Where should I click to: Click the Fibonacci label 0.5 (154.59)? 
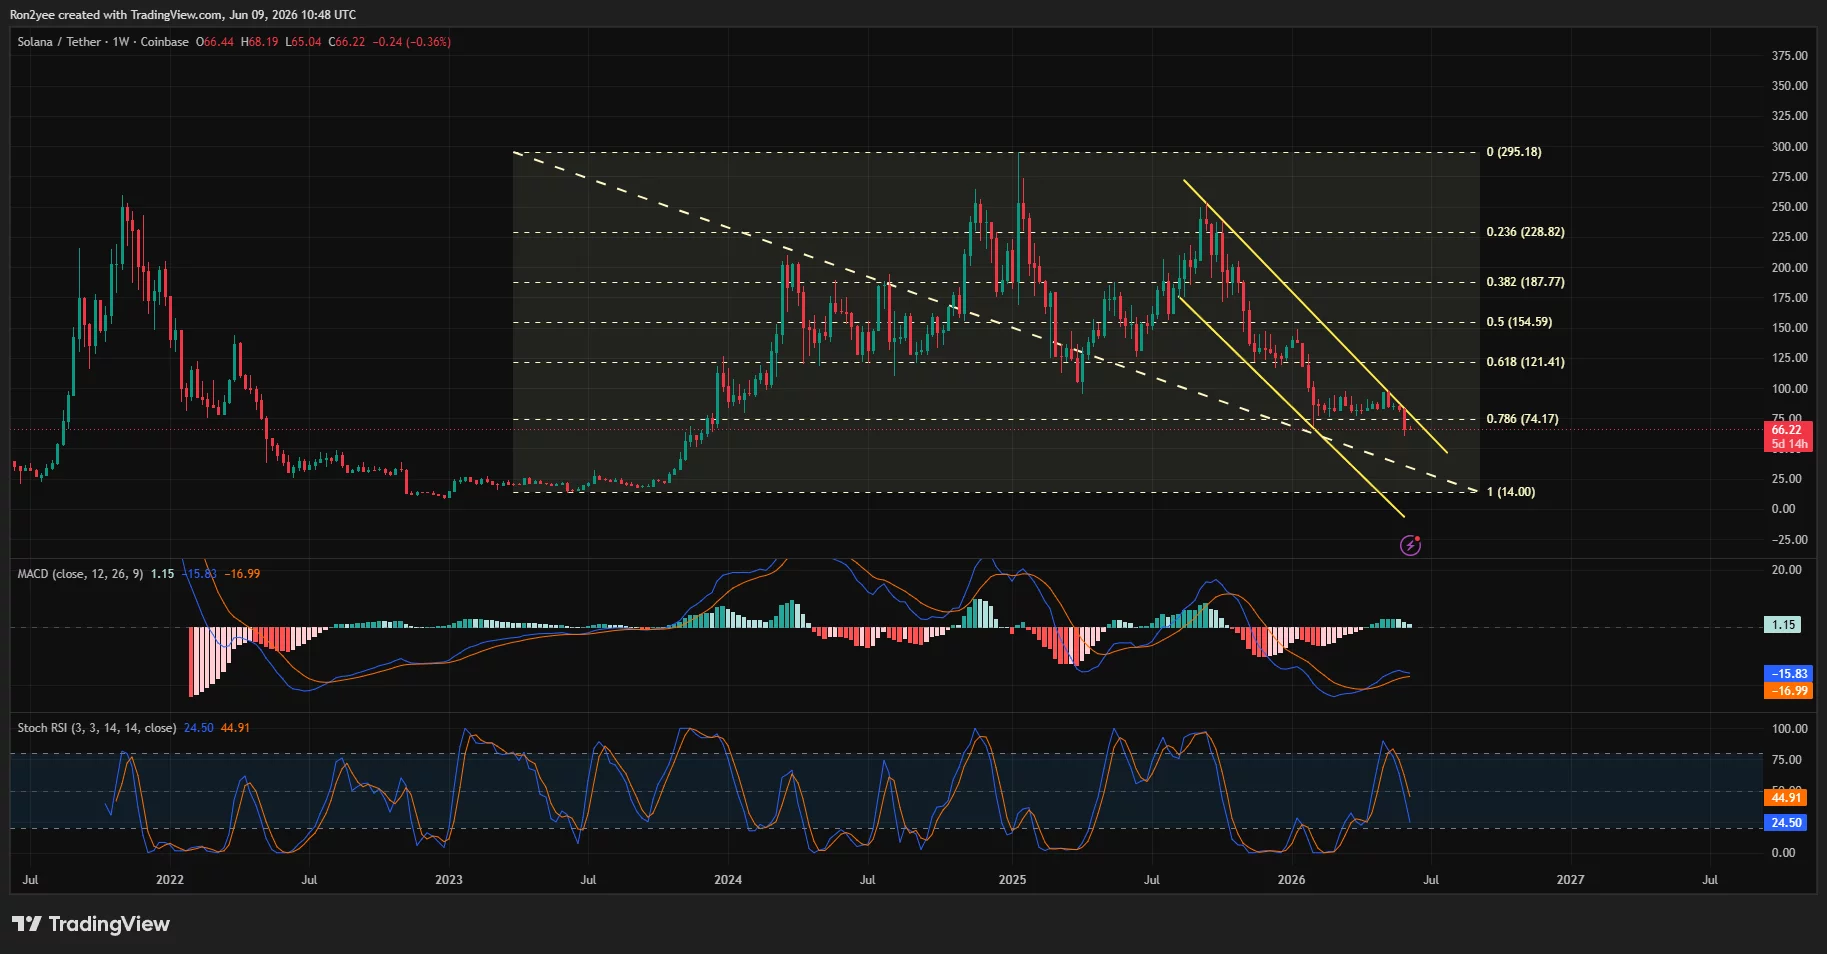[1520, 322]
